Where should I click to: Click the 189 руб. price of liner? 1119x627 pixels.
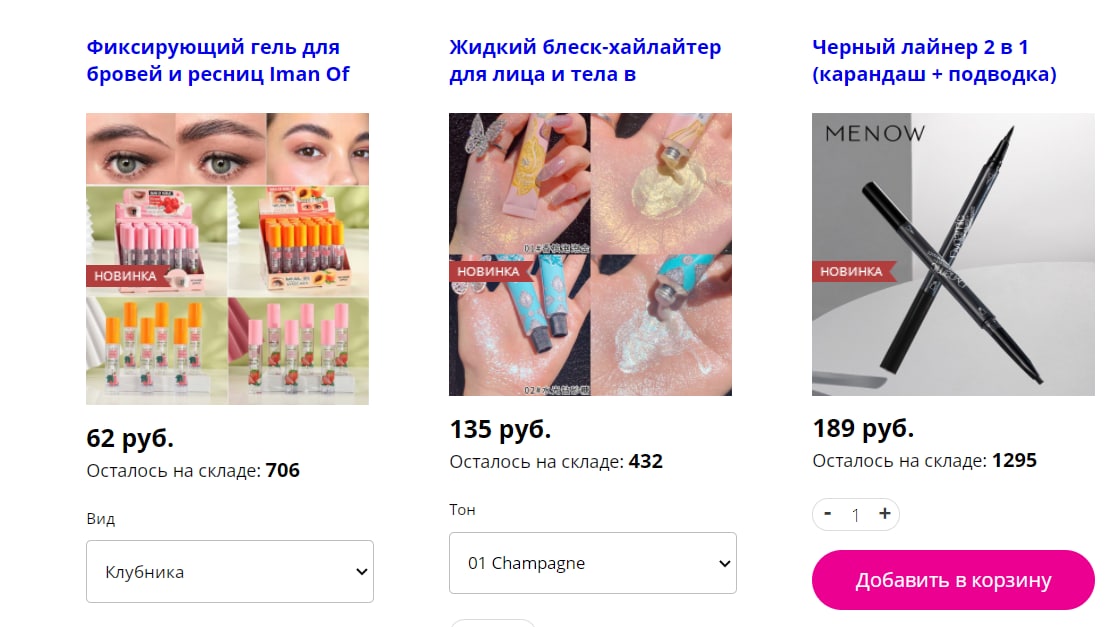coord(864,428)
